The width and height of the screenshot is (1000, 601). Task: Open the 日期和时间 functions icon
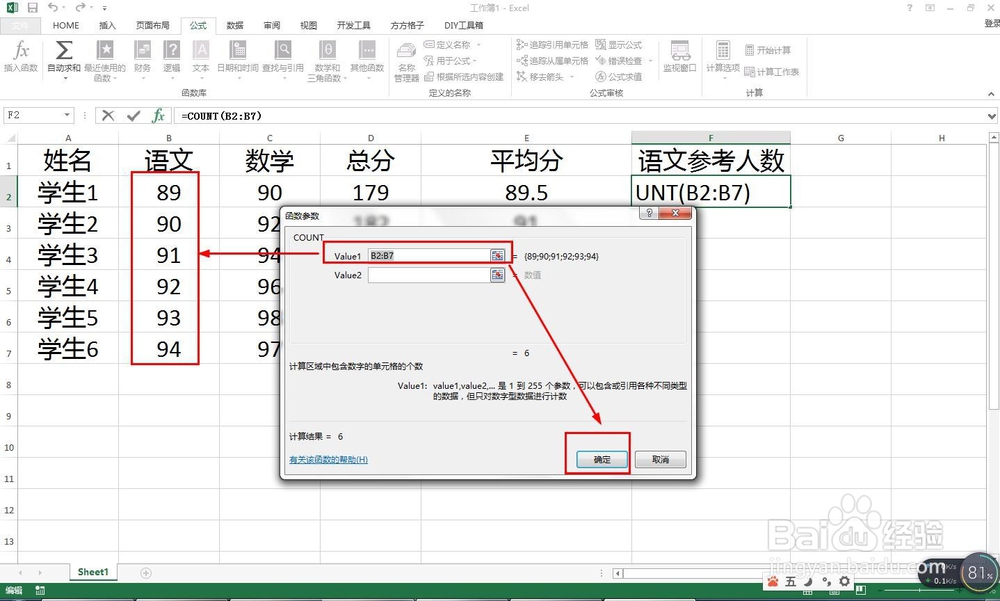coord(238,50)
